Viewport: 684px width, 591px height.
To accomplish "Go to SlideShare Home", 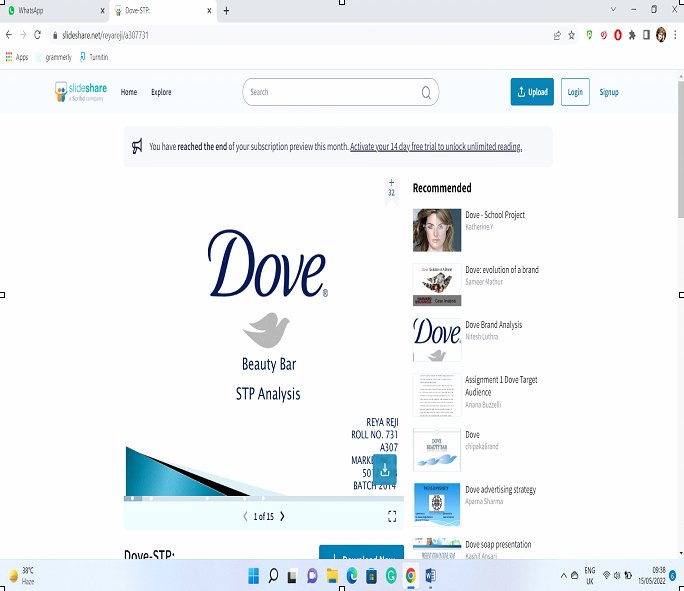I will coord(129,92).
